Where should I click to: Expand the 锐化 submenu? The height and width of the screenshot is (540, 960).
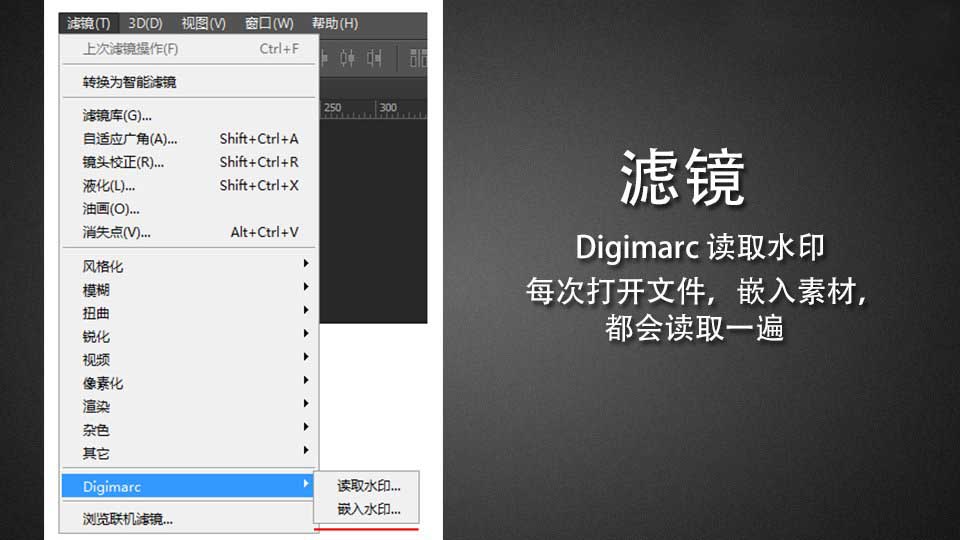[x=190, y=336]
